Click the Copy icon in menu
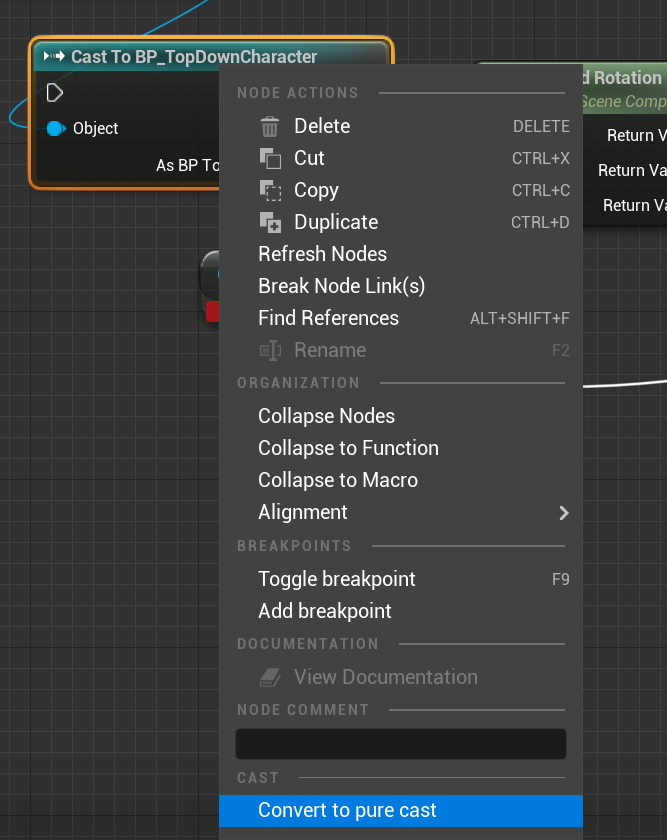The image size is (667, 840). click(x=270, y=190)
